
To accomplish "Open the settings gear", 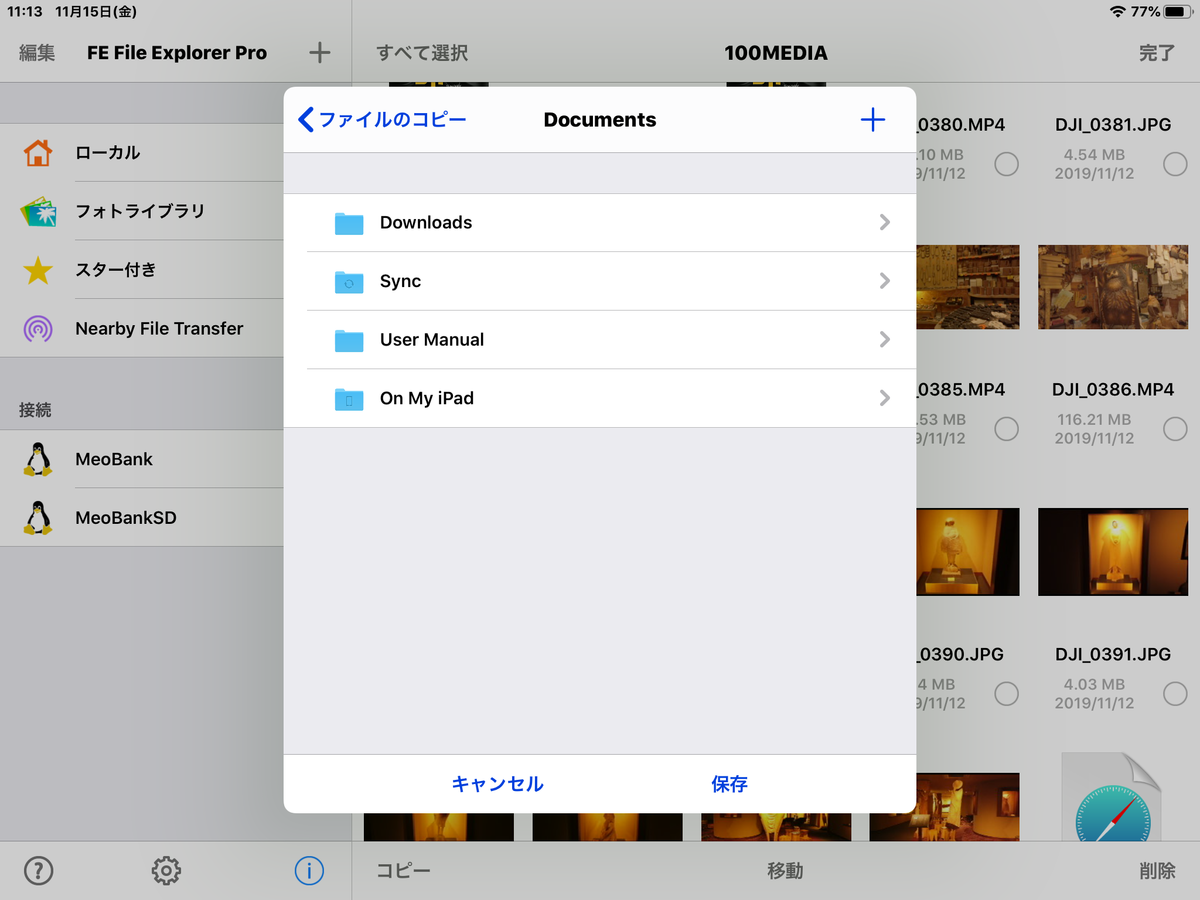I will coord(166,871).
